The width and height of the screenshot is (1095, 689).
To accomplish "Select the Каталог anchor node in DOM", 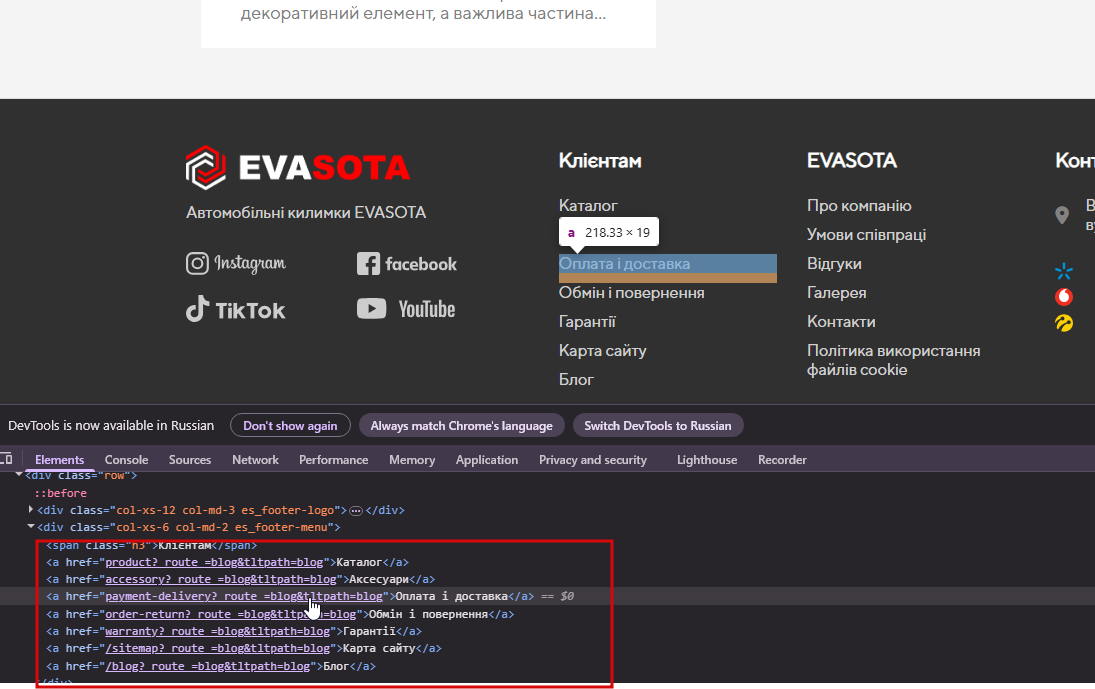I will [x=228, y=562].
